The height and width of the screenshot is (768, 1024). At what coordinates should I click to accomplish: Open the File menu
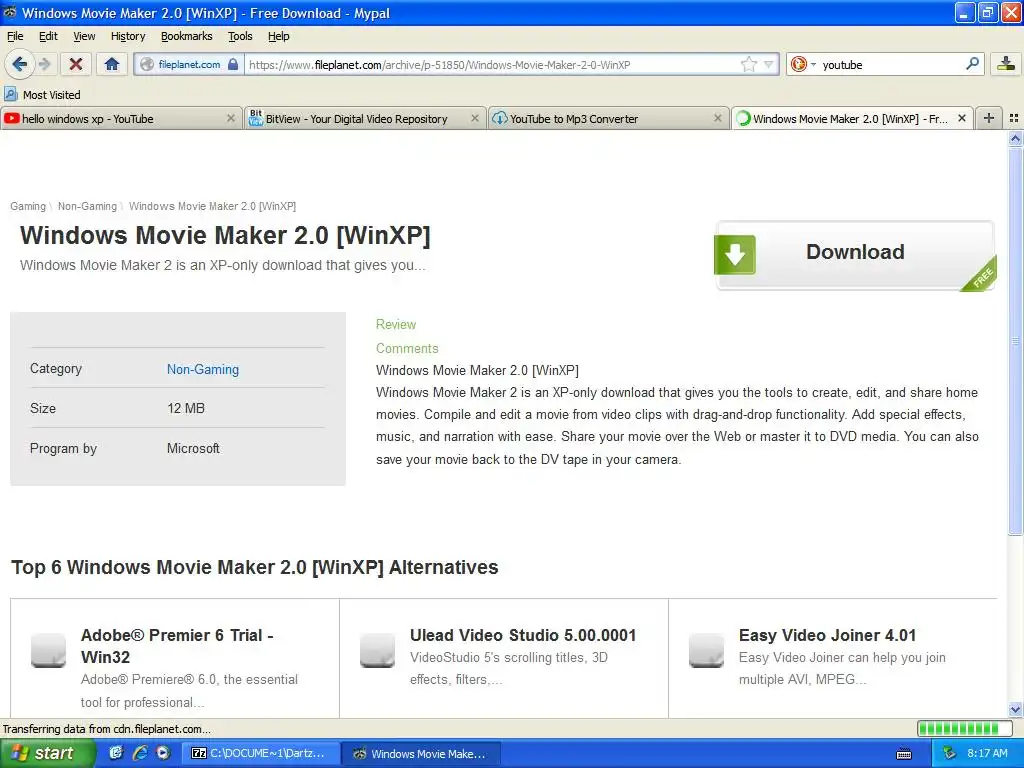tap(15, 36)
